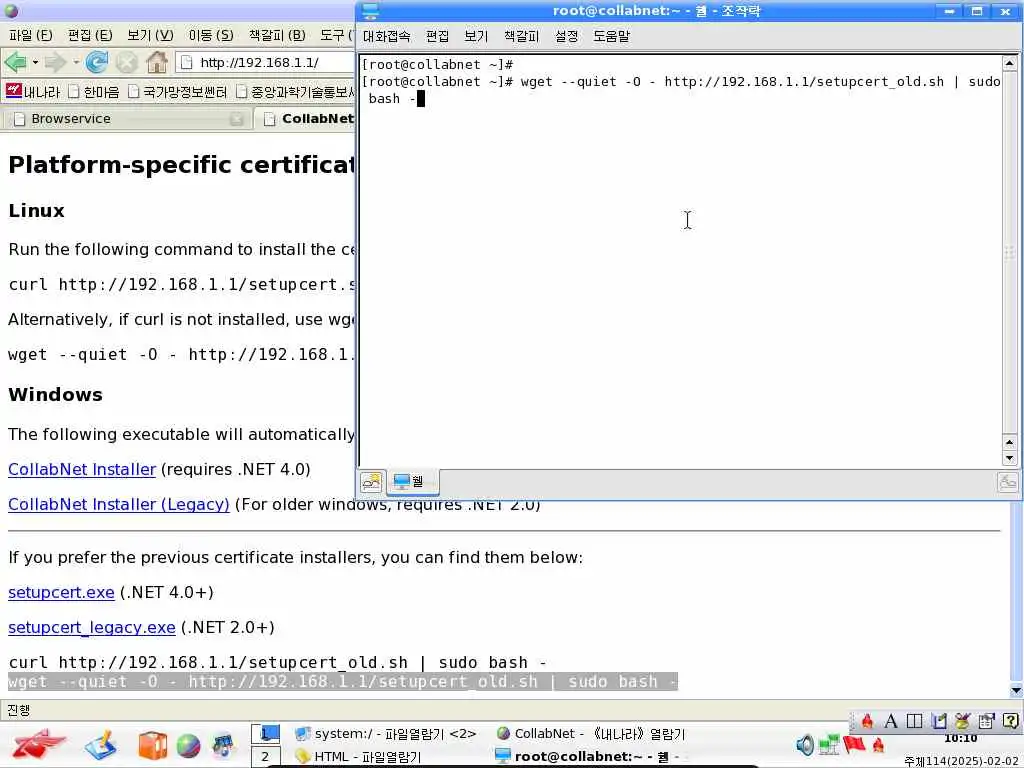
Task: Click browser page scrollbar down arrow
Action: point(1016,690)
